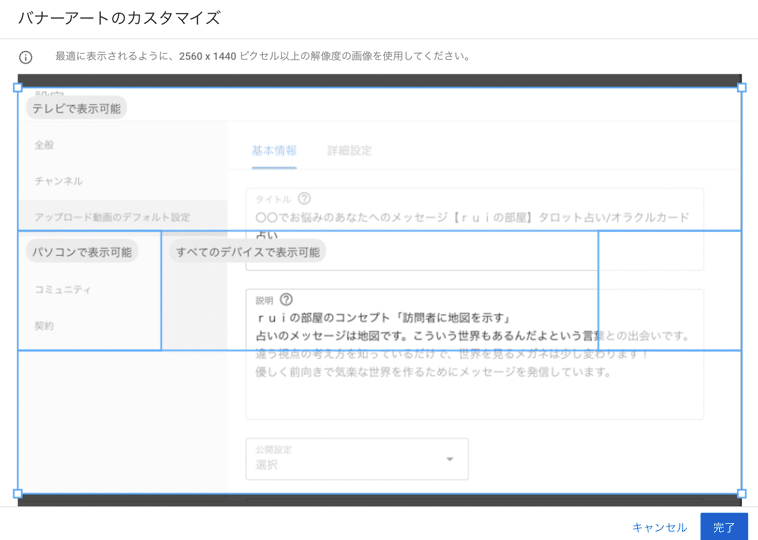Image resolution: width=758 pixels, height=540 pixels.
Task: Click the 説明 text area in banner
Action: click(474, 354)
